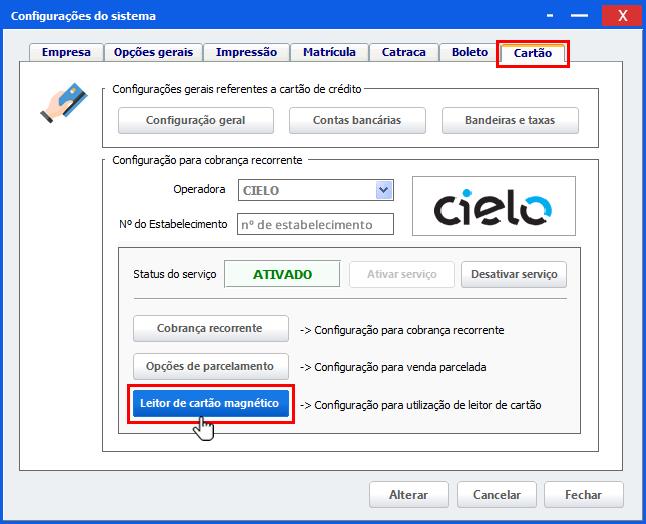Open Configuração geral settings
The image size is (646, 524).
[196, 120]
